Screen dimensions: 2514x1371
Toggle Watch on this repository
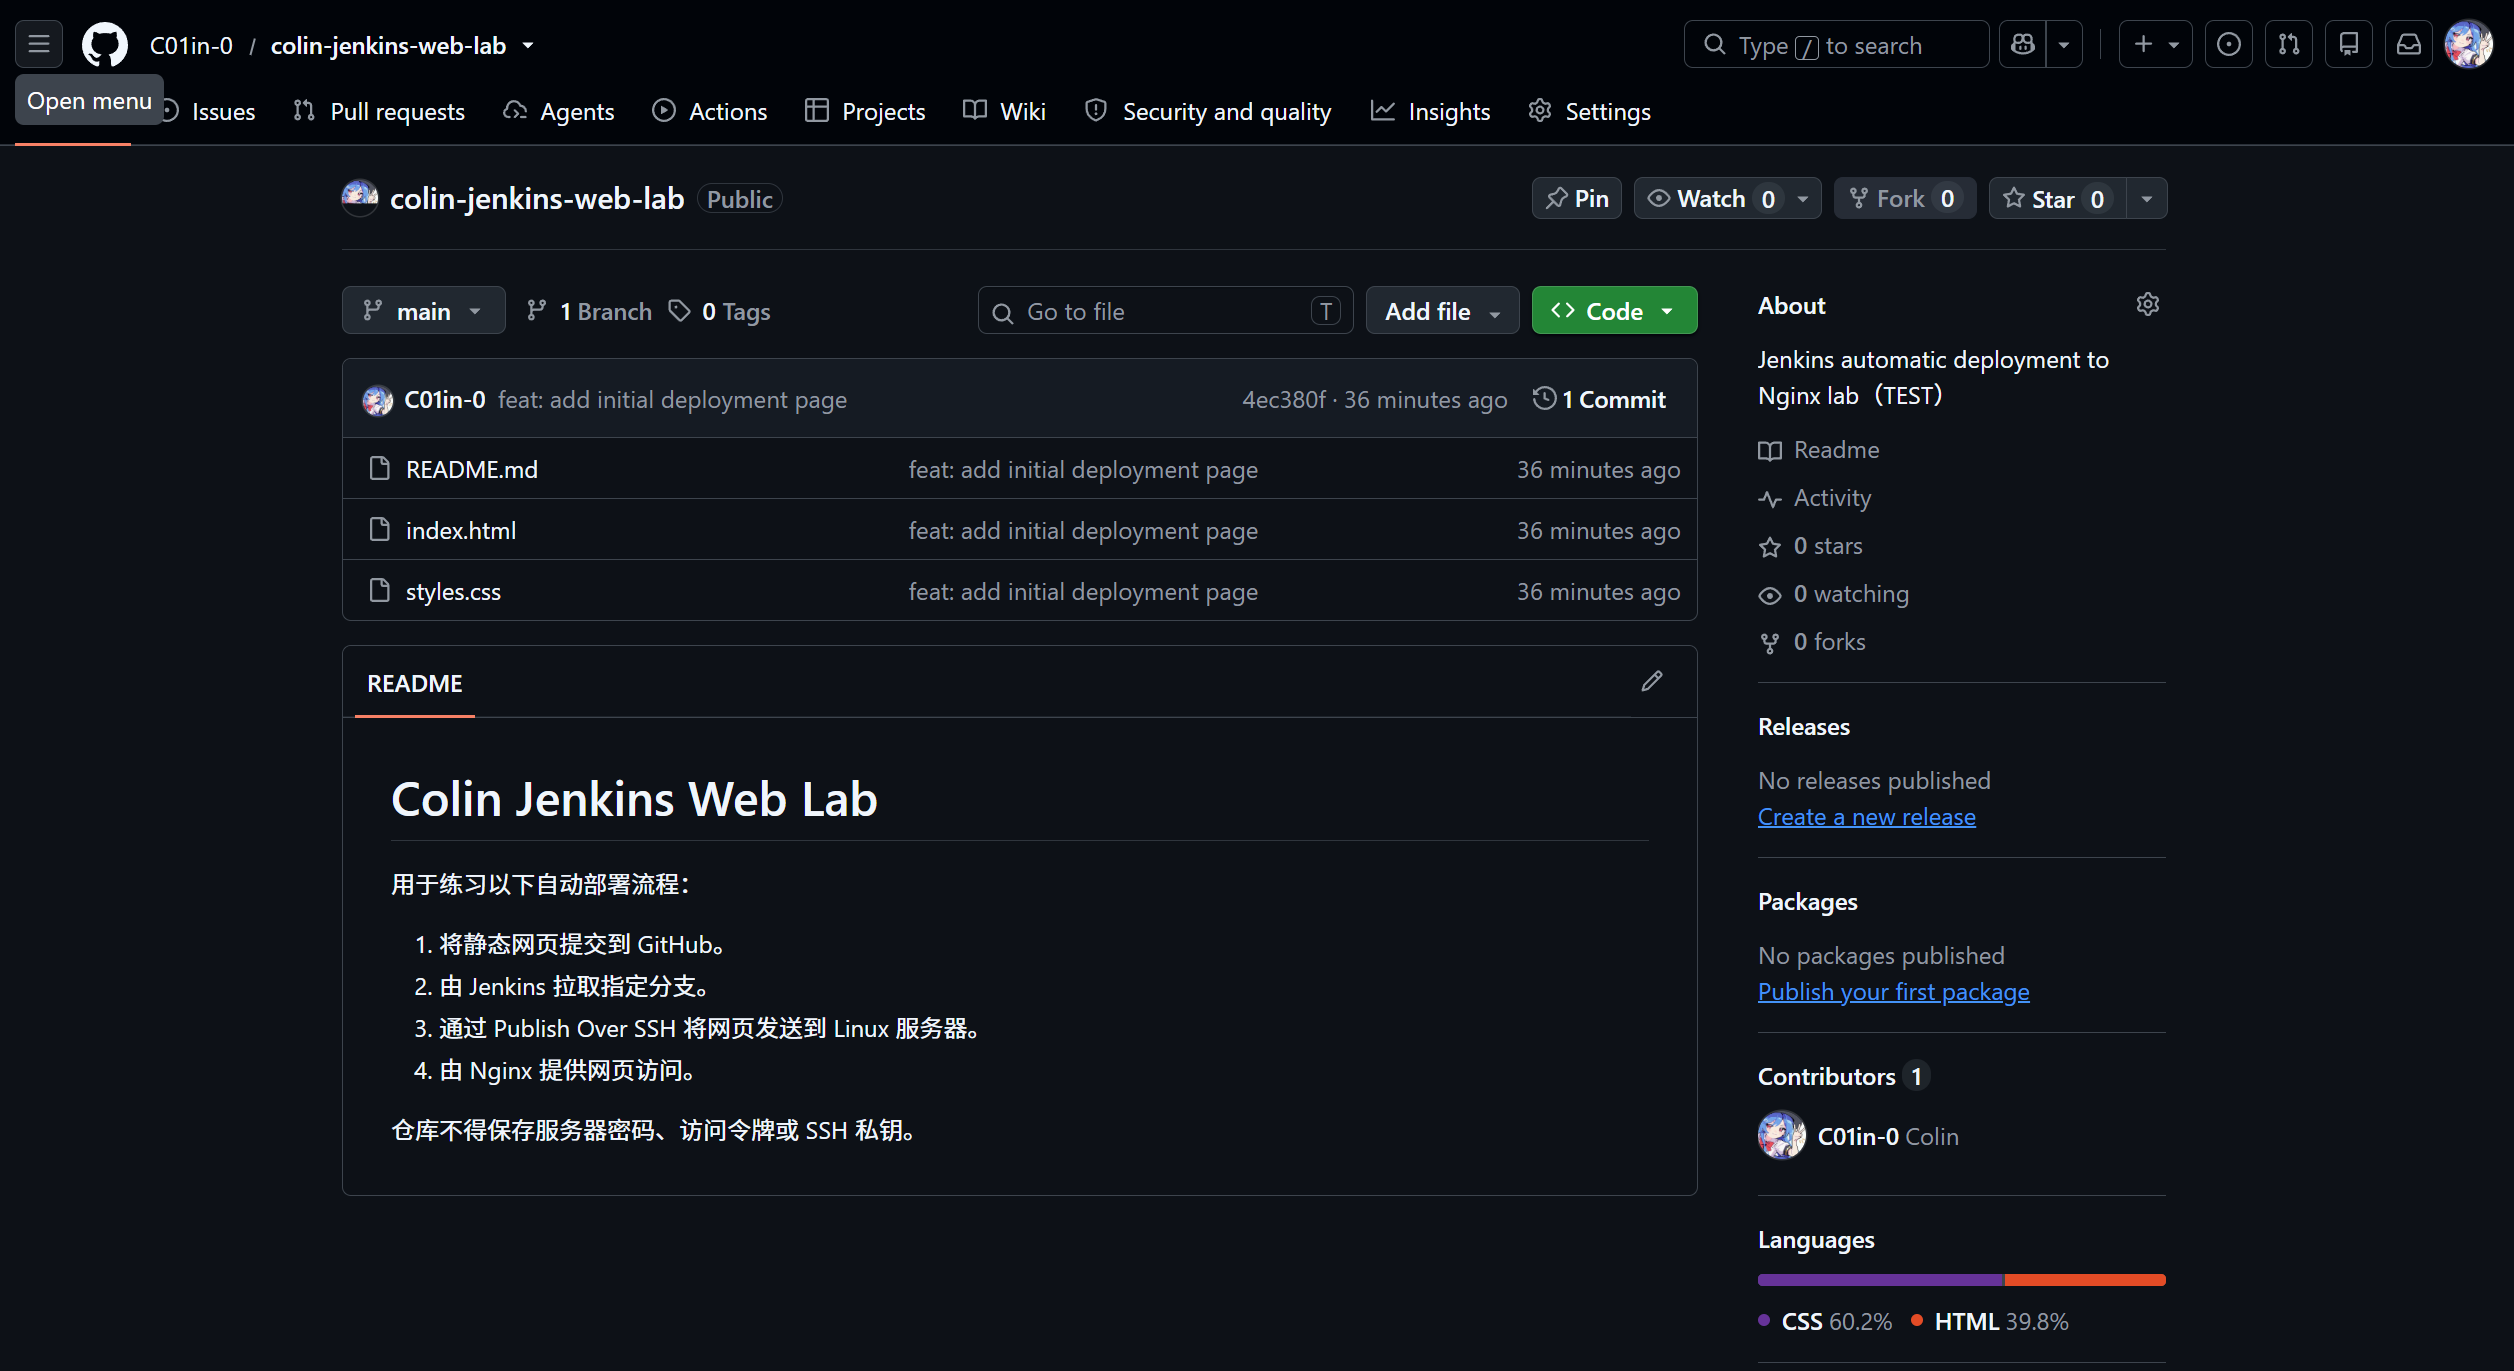pyautogui.click(x=1711, y=199)
